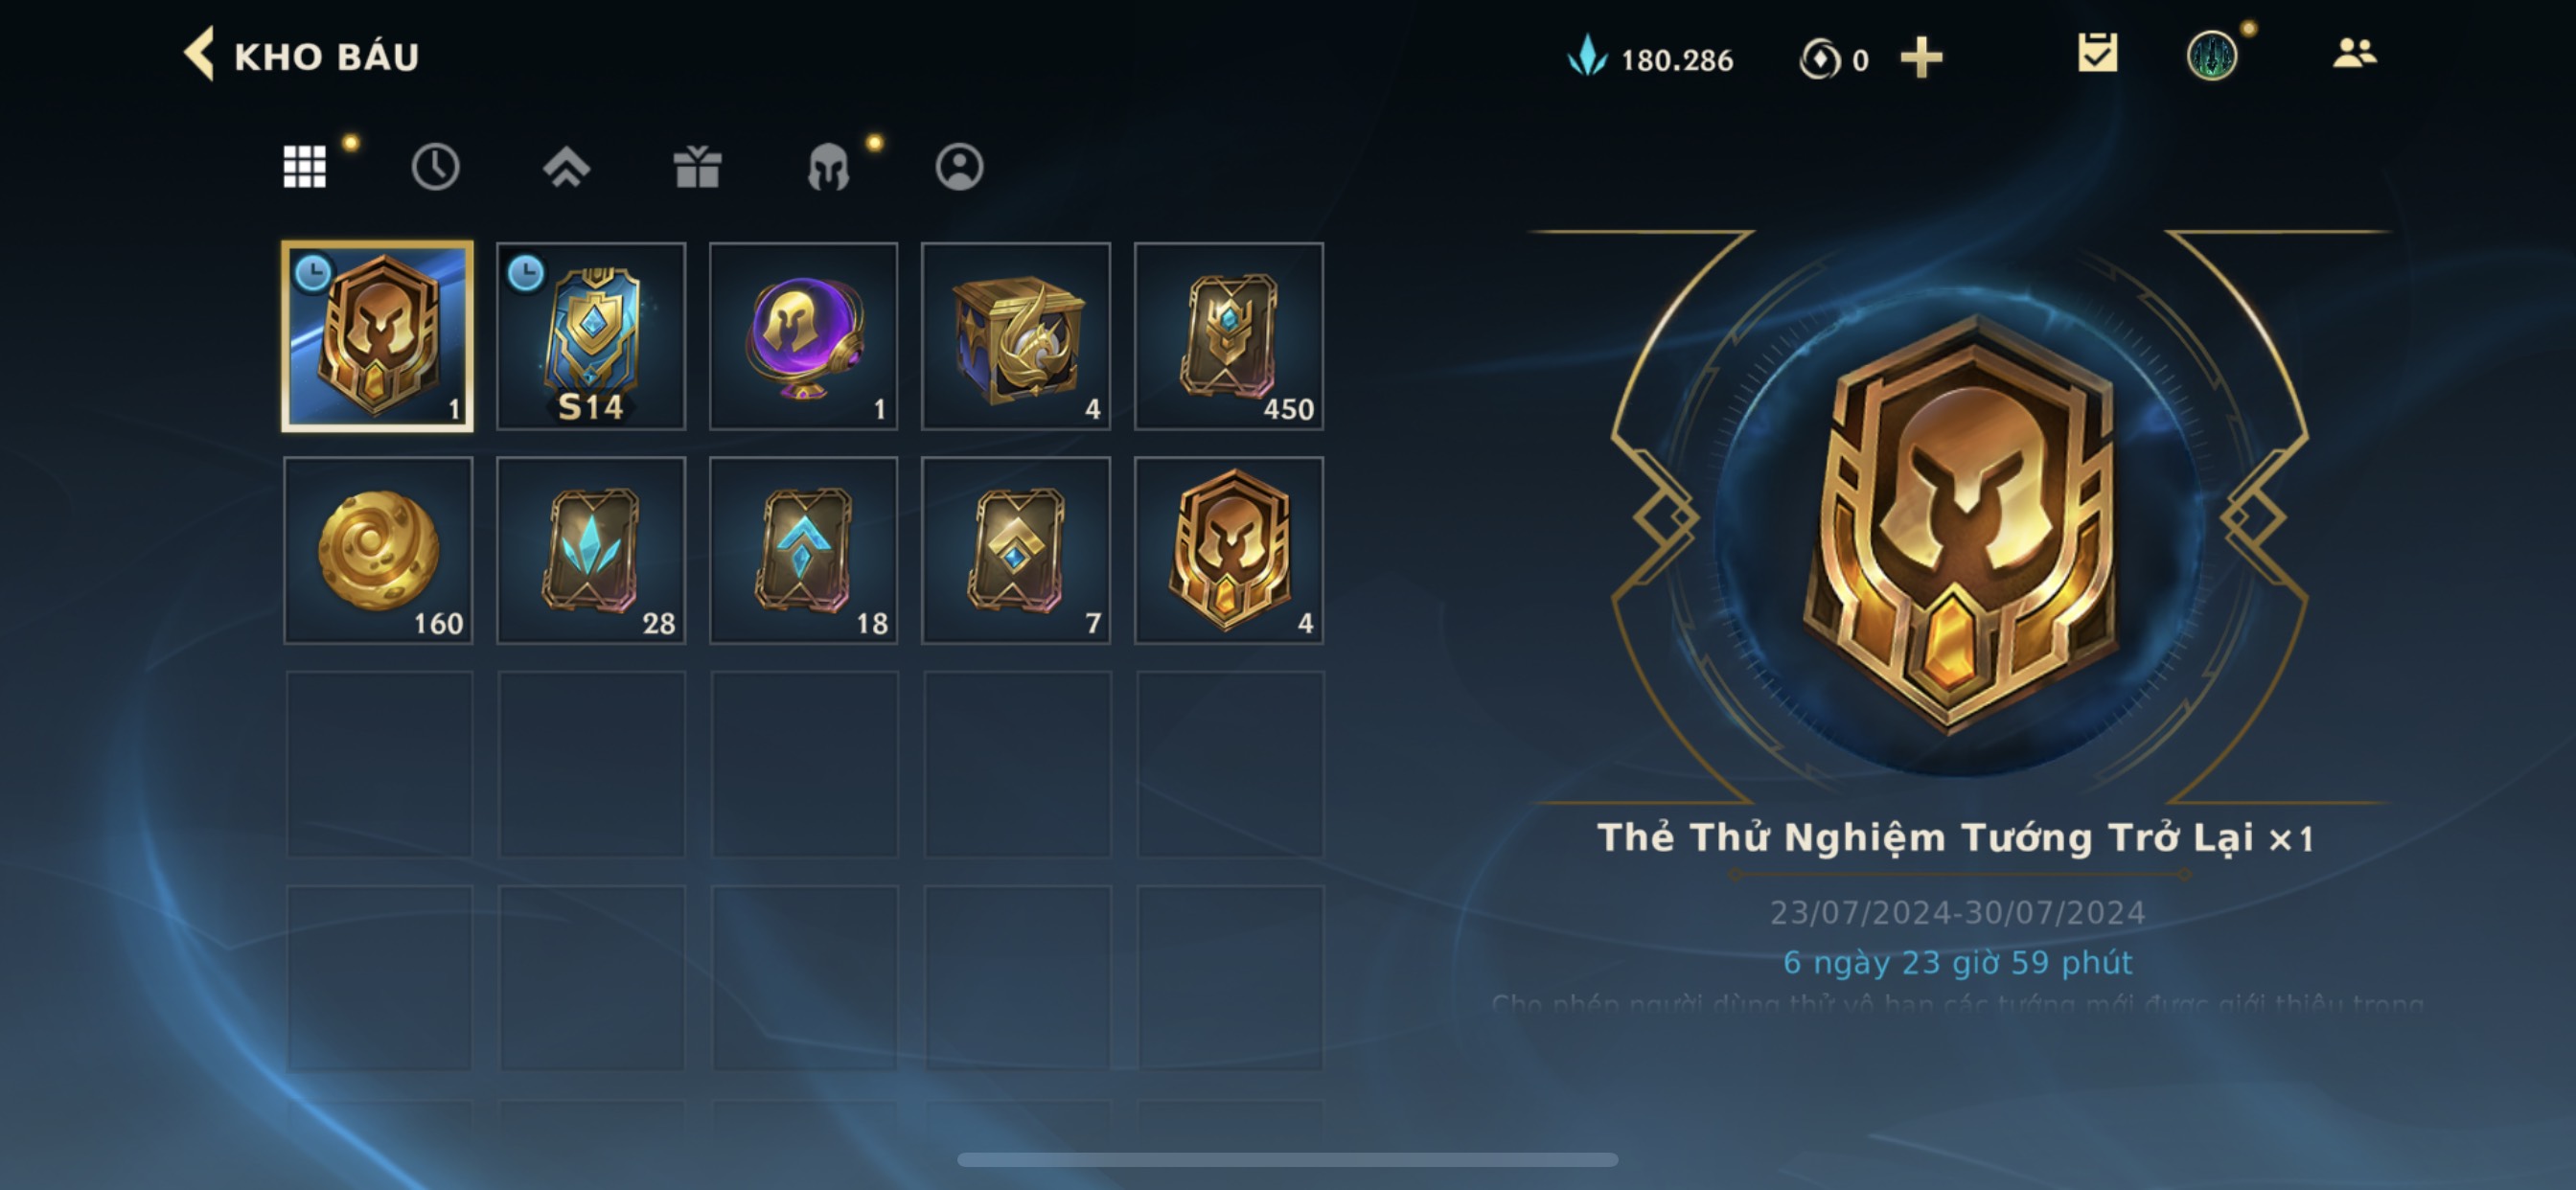
Task: Open the player profile avatar icon
Action: coord(2212,55)
